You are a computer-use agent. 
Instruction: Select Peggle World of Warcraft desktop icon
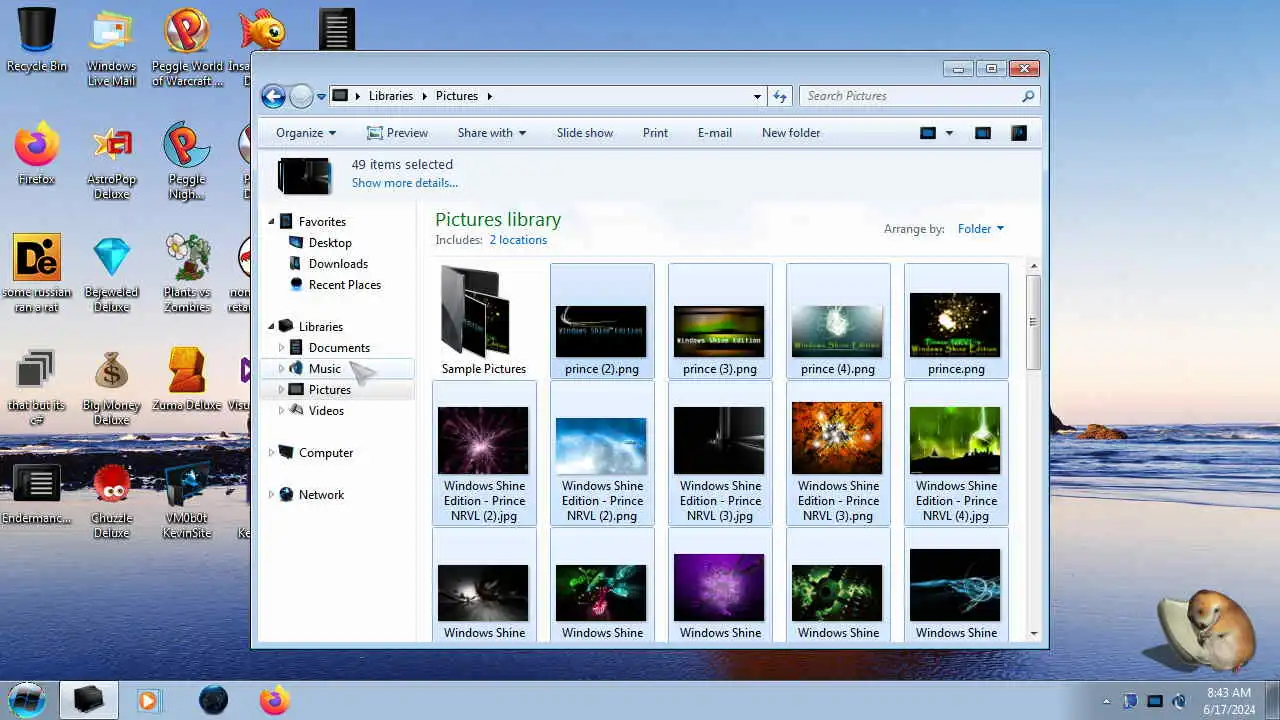click(x=187, y=47)
